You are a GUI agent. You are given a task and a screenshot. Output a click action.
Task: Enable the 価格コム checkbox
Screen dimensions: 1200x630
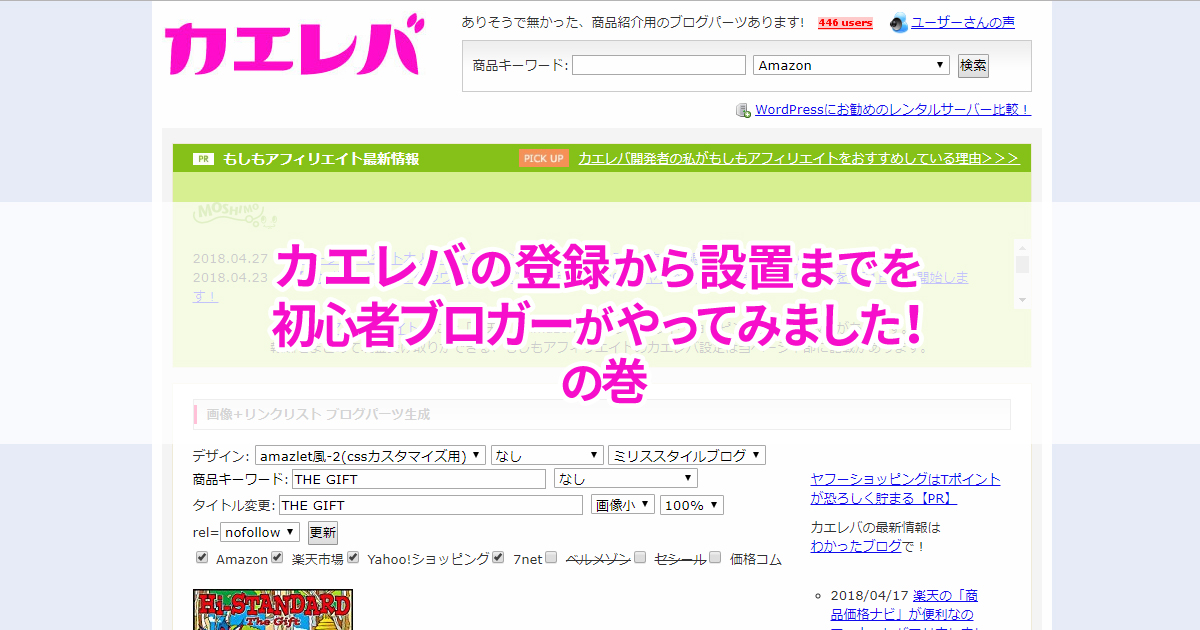[x=716, y=558]
